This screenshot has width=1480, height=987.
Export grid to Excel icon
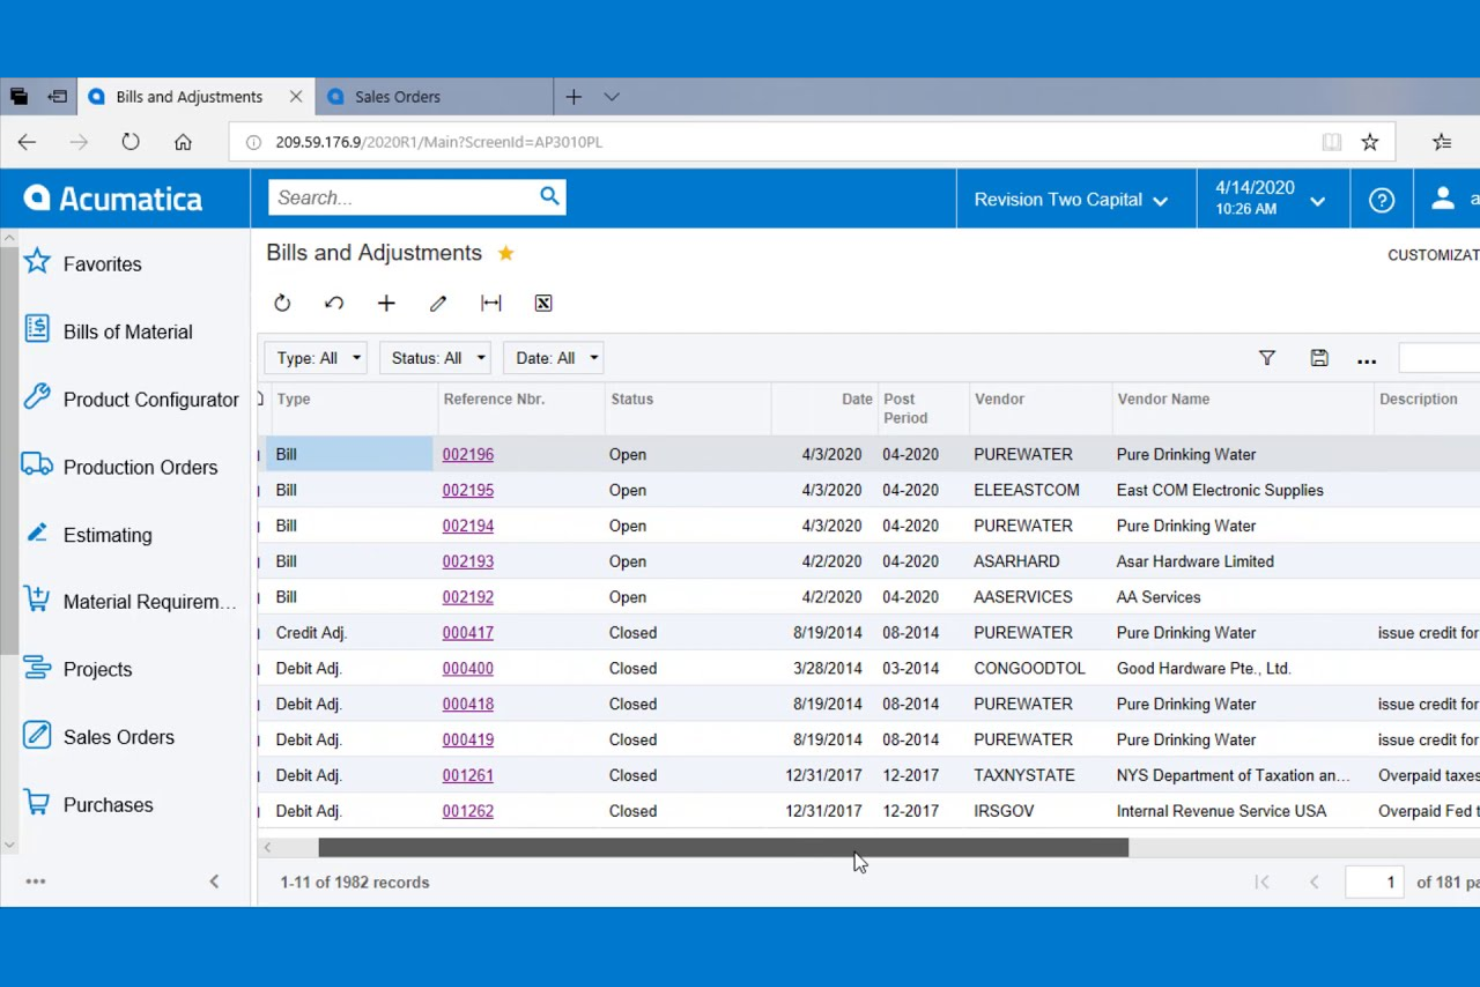pos(543,303)
